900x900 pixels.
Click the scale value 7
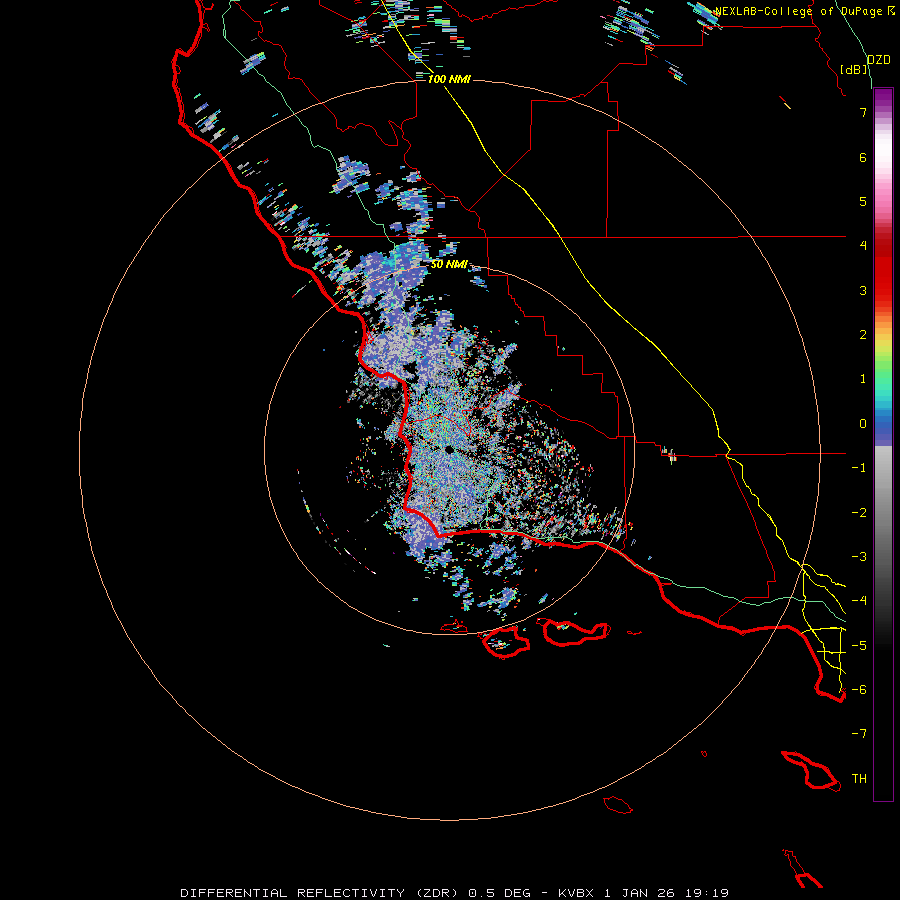863,112
